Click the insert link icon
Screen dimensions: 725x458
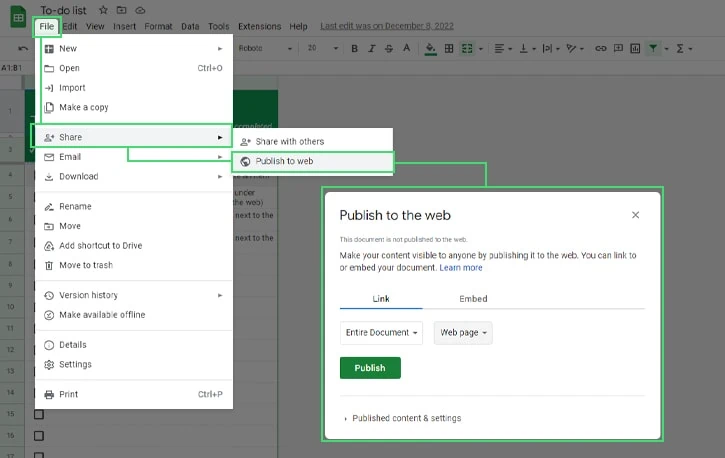pyautogui.click(x=601, y=49)
